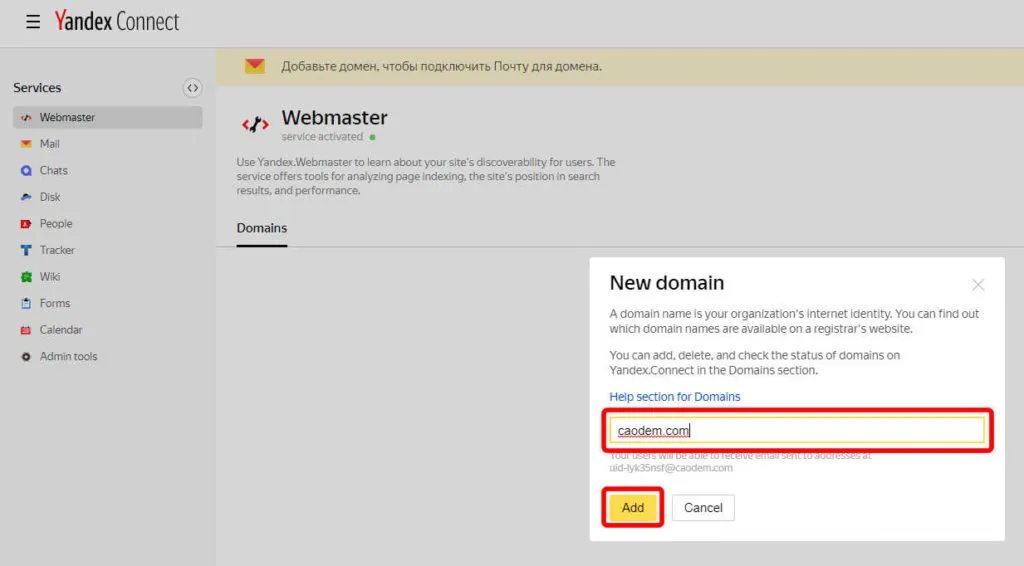The image size is (1024, 566).
Task: Open the People service icon
Action: click(x=27, y=224)
